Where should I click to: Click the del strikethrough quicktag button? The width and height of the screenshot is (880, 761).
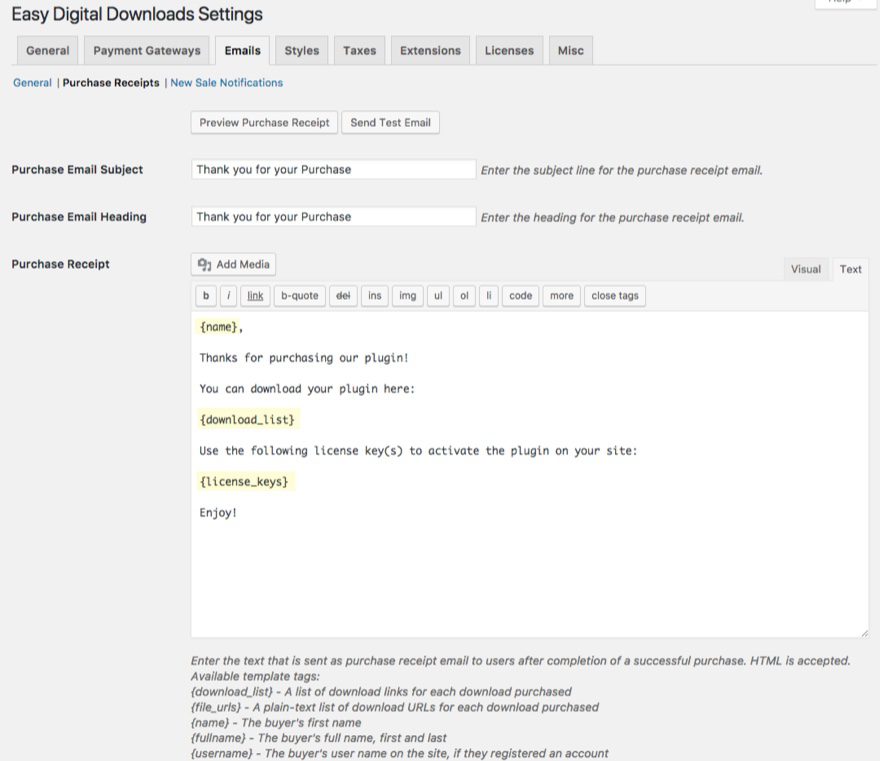pos(343,296)
